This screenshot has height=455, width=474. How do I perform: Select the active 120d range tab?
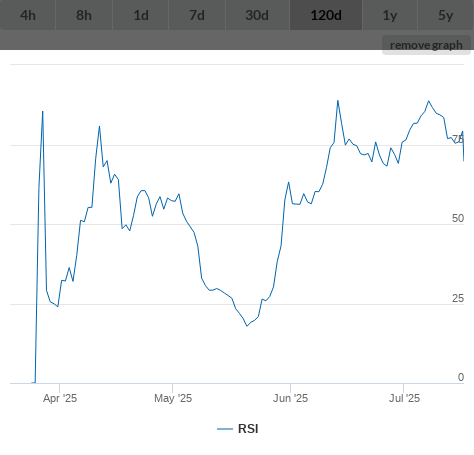(326, 15)
